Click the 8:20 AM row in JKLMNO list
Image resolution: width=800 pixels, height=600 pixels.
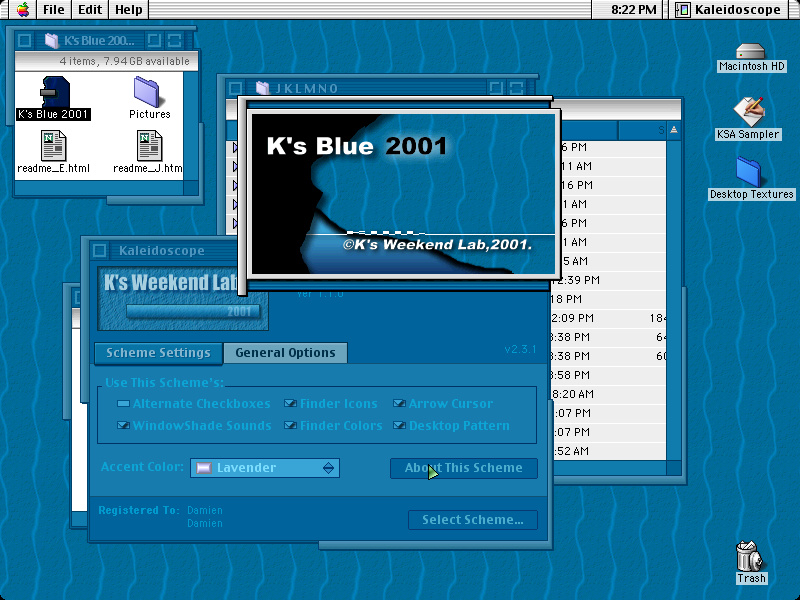(x=608, y=394)
